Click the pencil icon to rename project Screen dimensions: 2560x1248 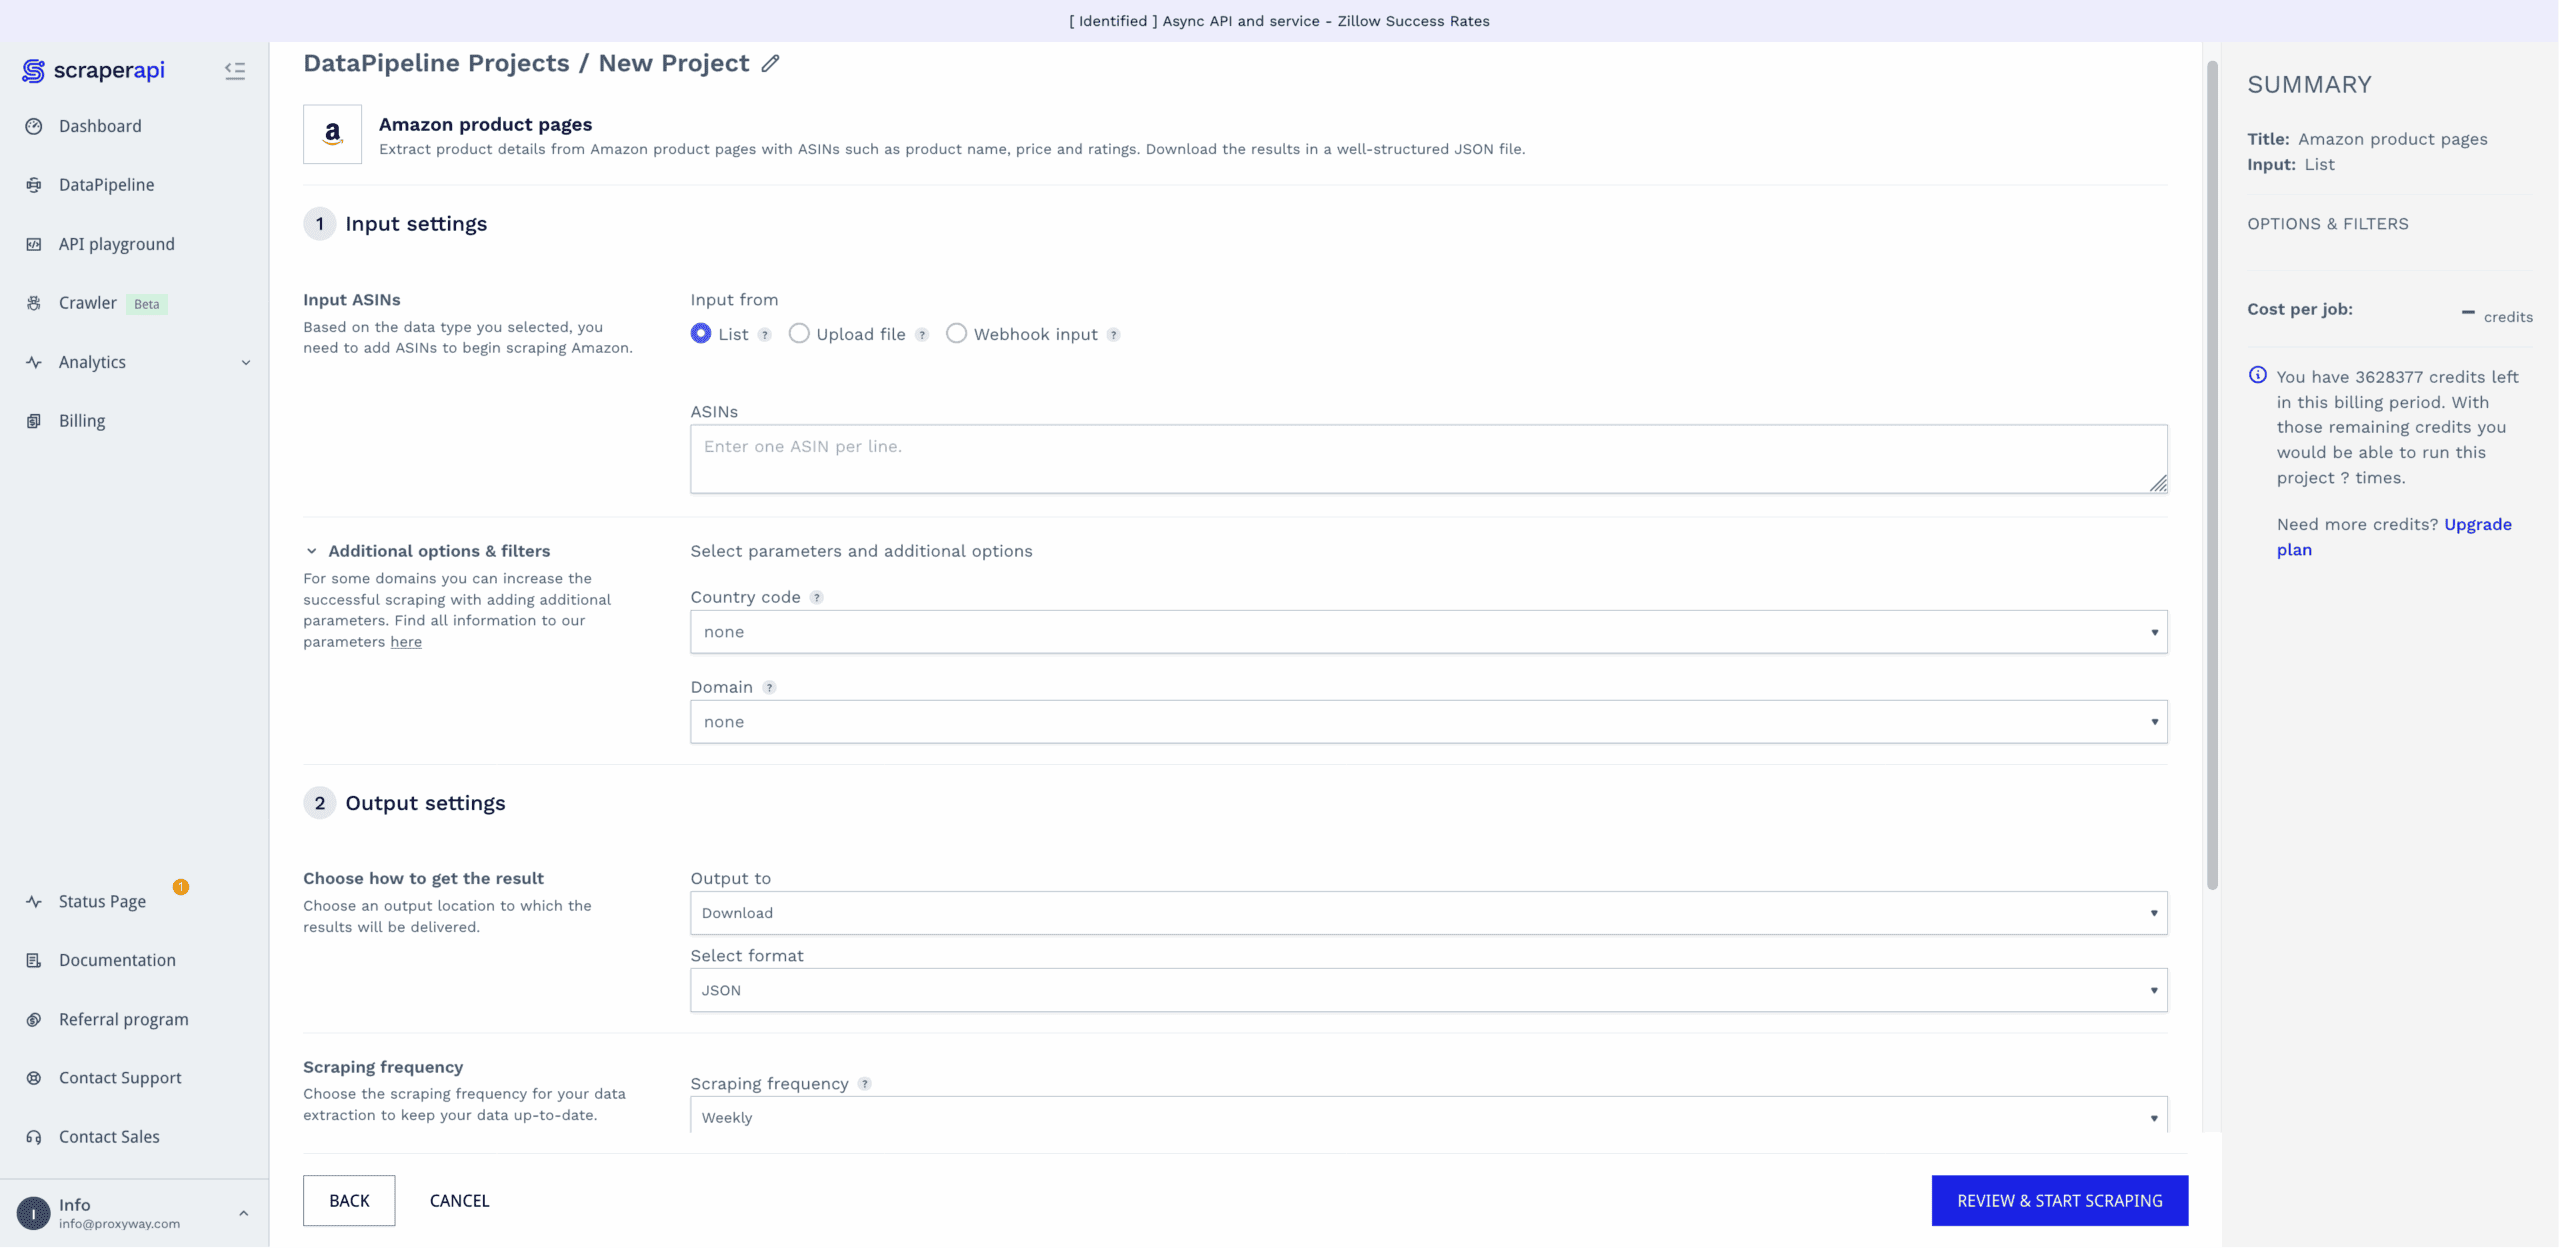coord(770,63)
